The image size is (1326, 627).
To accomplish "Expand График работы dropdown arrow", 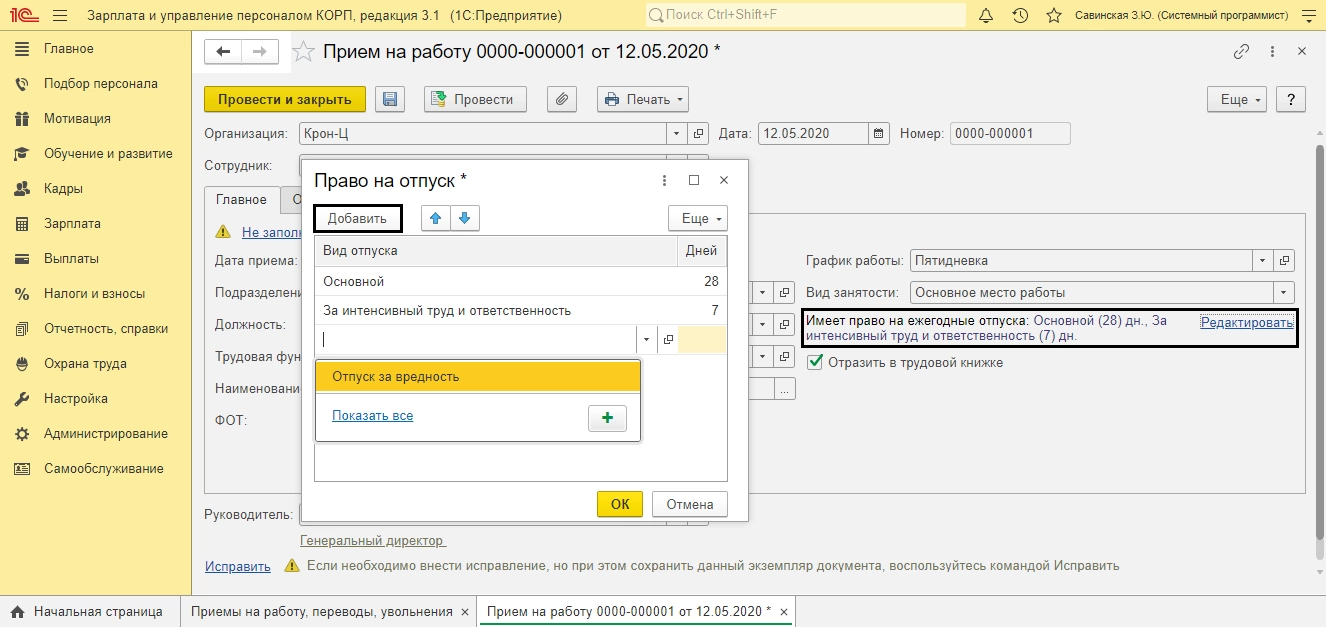I will (x=1263, y=260).
